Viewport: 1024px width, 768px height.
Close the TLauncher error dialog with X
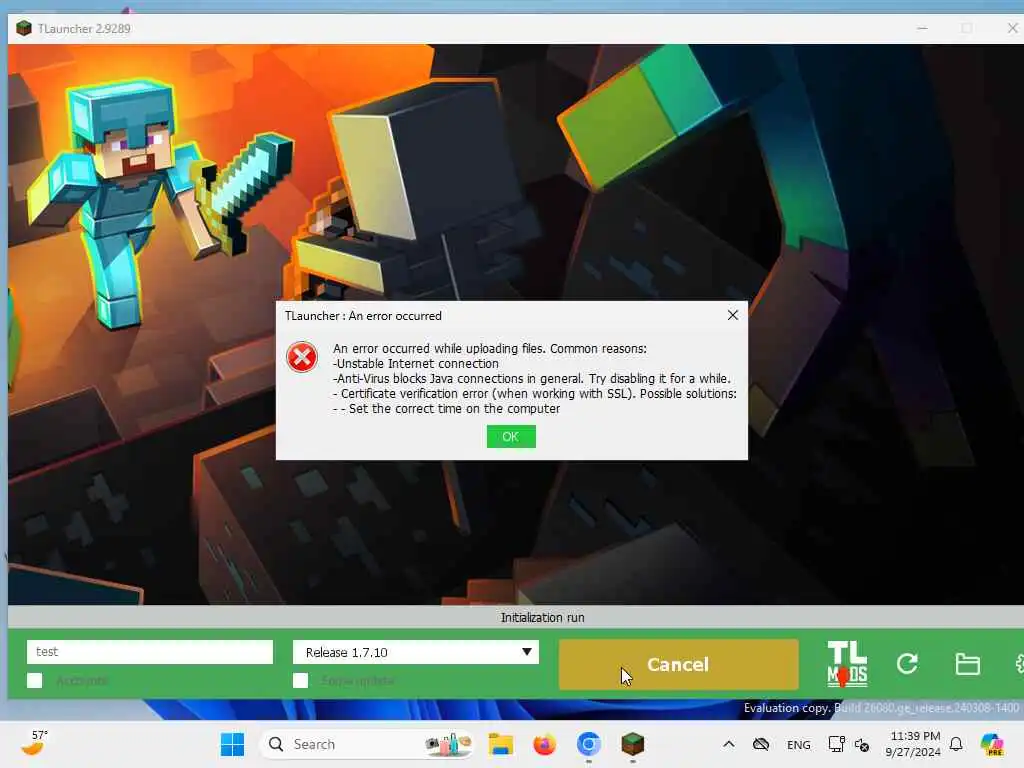733,315
